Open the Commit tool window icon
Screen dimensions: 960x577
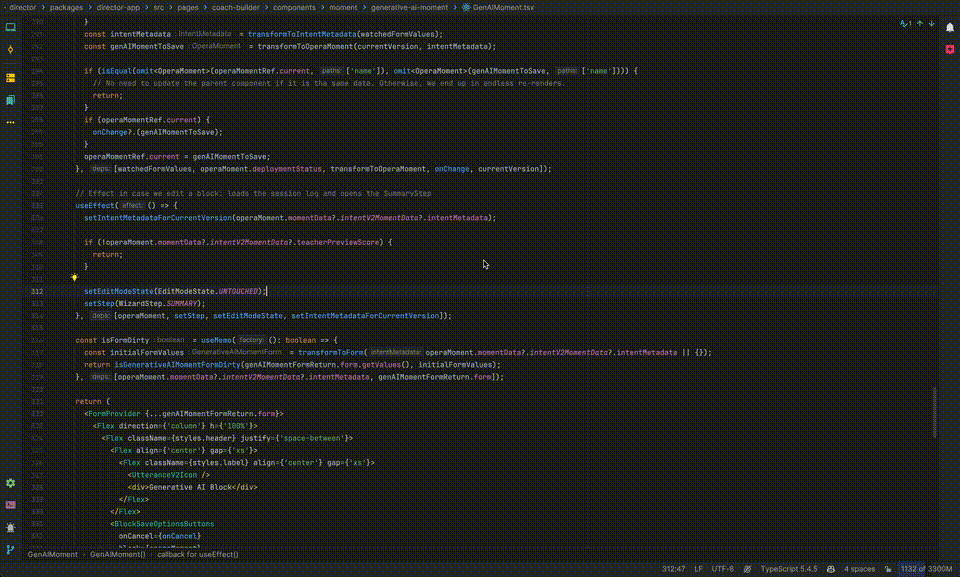pos(10,50)
